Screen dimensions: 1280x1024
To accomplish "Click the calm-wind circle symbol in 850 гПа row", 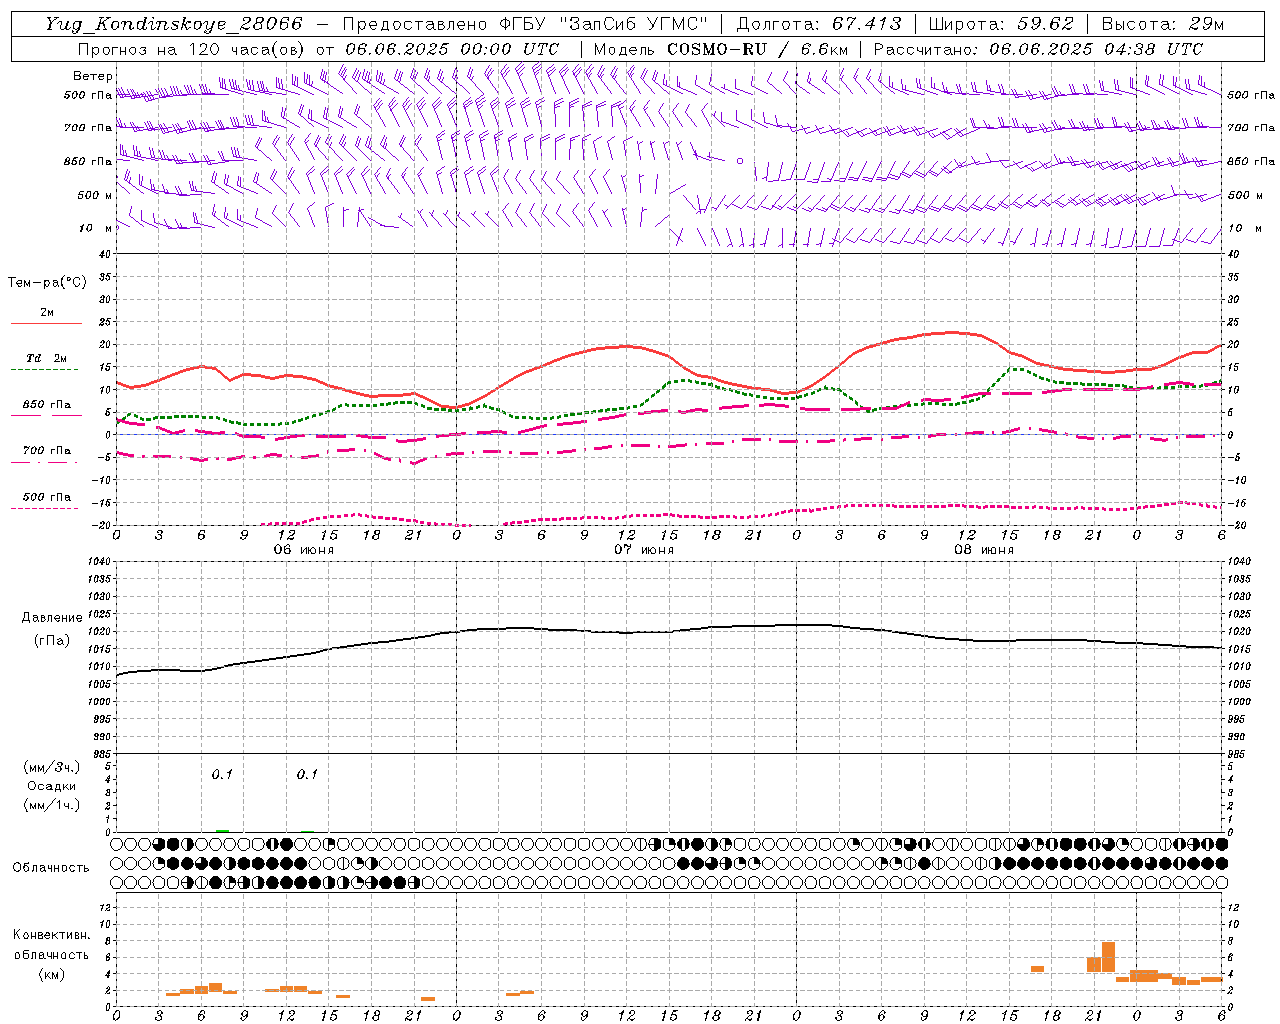I will [x=740, y=160].
